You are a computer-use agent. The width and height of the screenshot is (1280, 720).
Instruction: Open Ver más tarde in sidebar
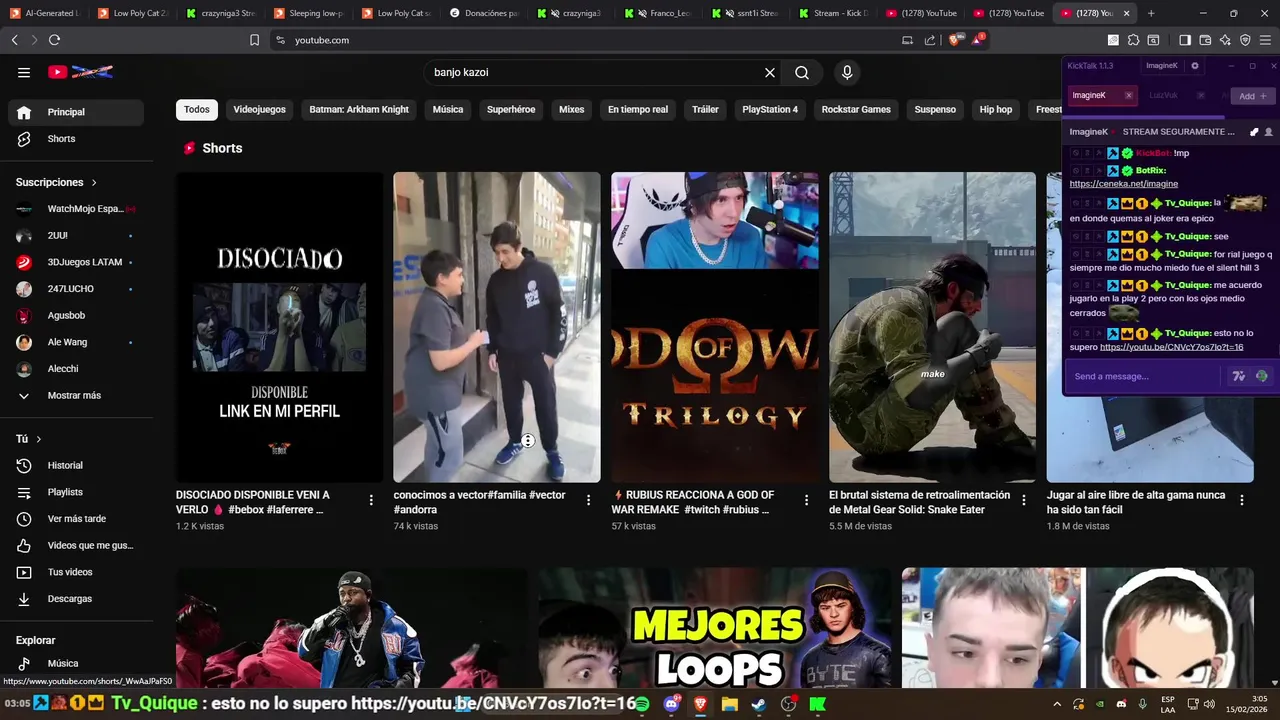click(x=76, y=519)
